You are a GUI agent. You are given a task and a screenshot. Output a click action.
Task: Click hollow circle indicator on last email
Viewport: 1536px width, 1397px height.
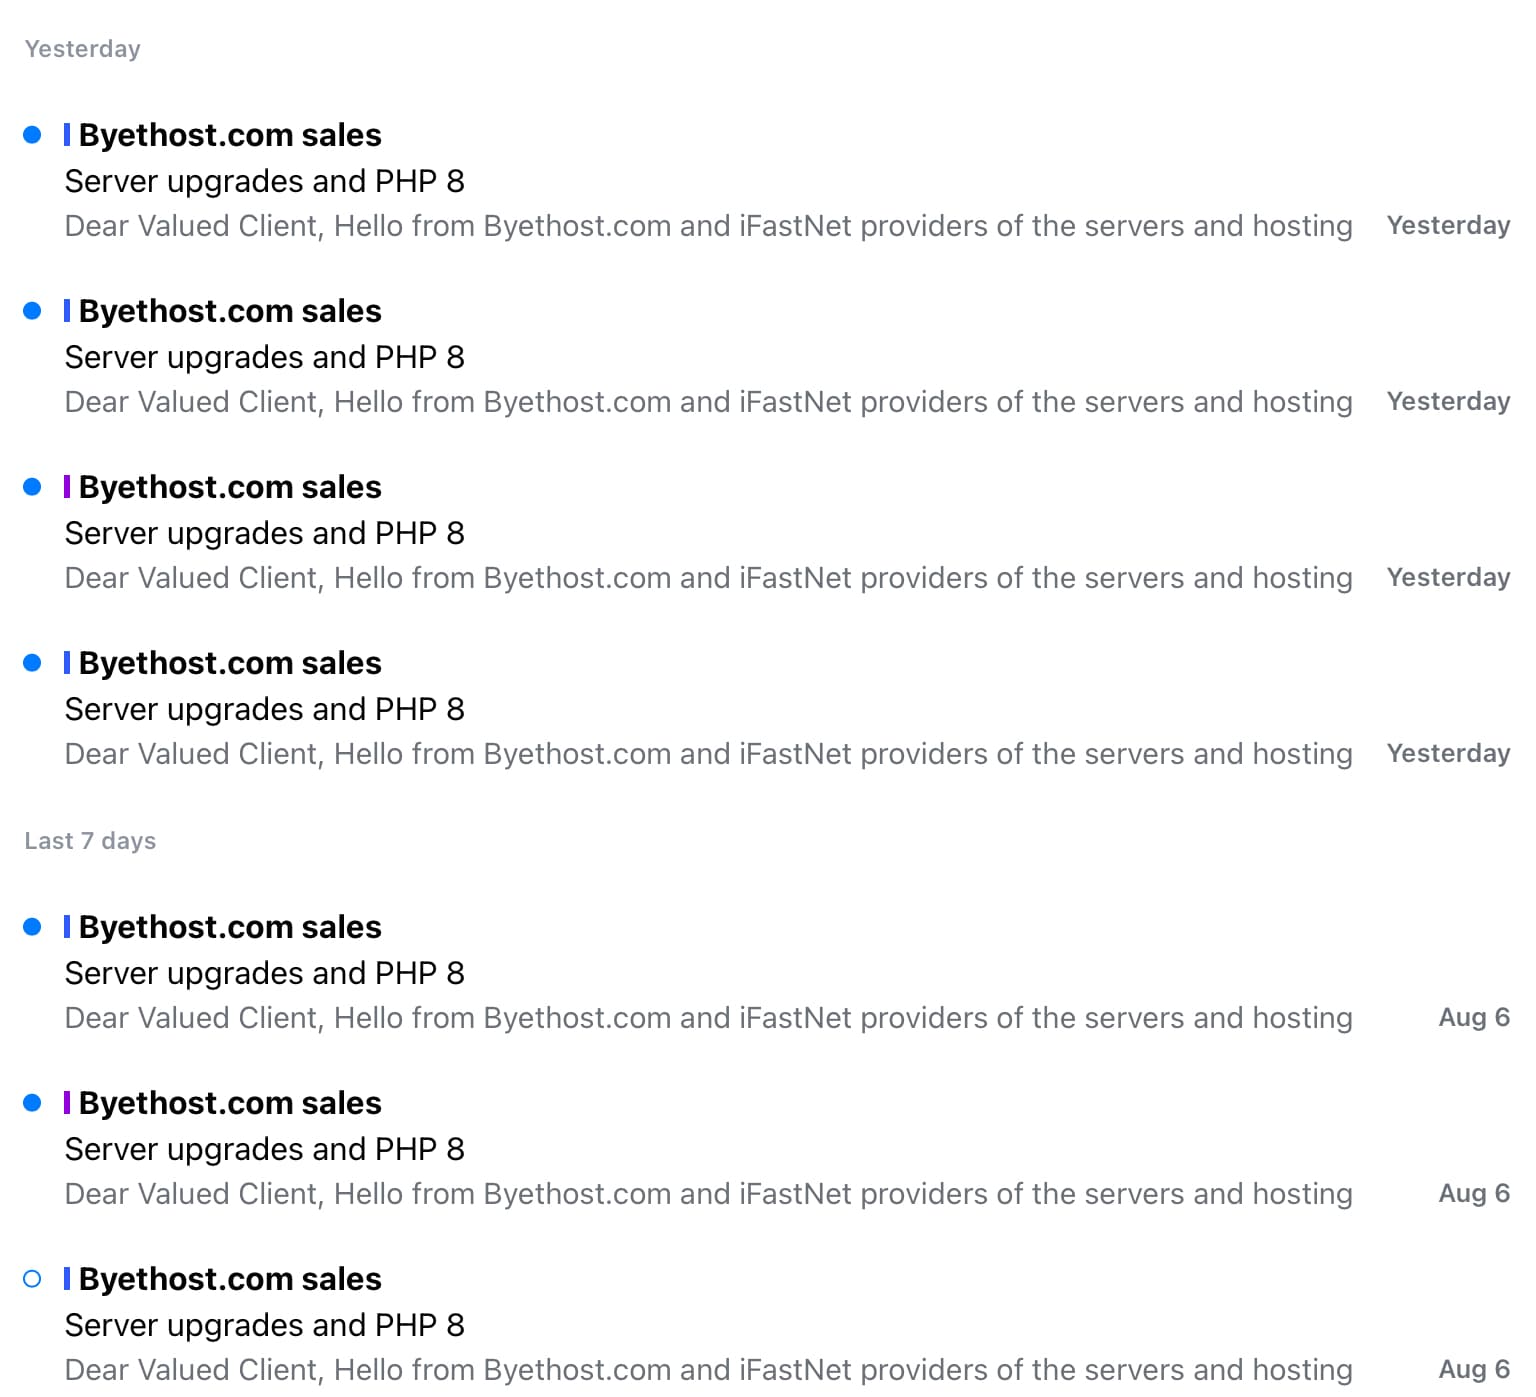pos(32,1279)
